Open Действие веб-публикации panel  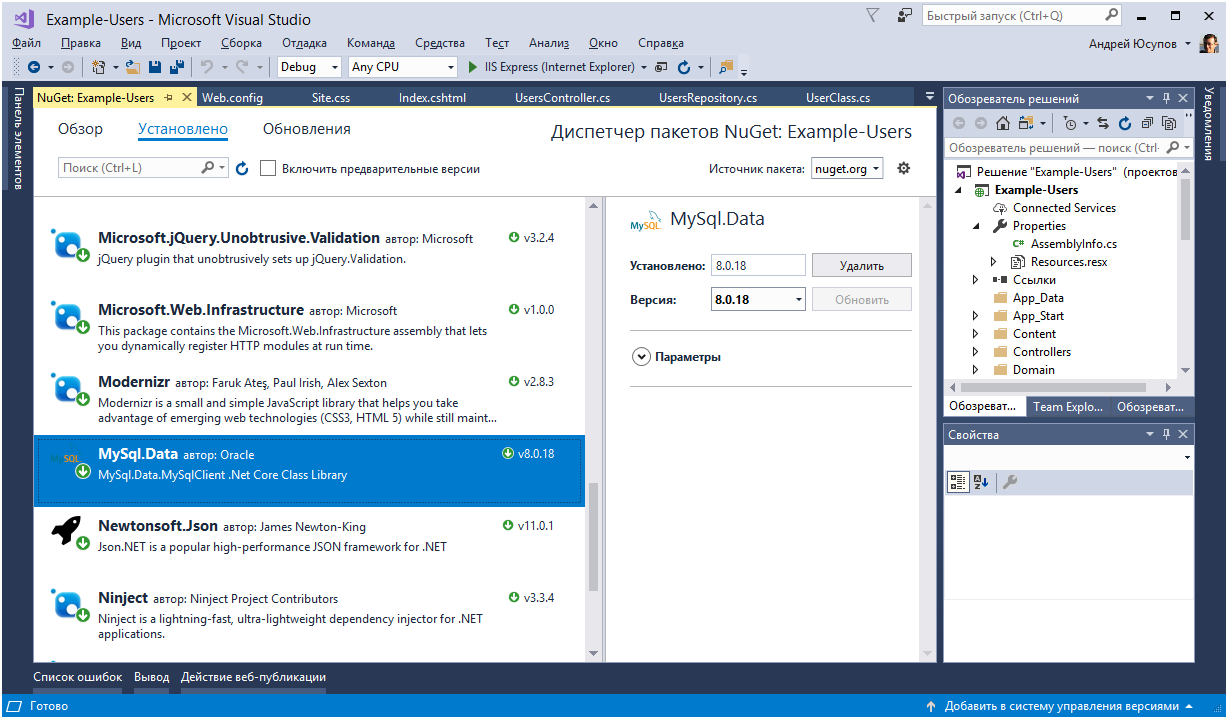(253, 677)
